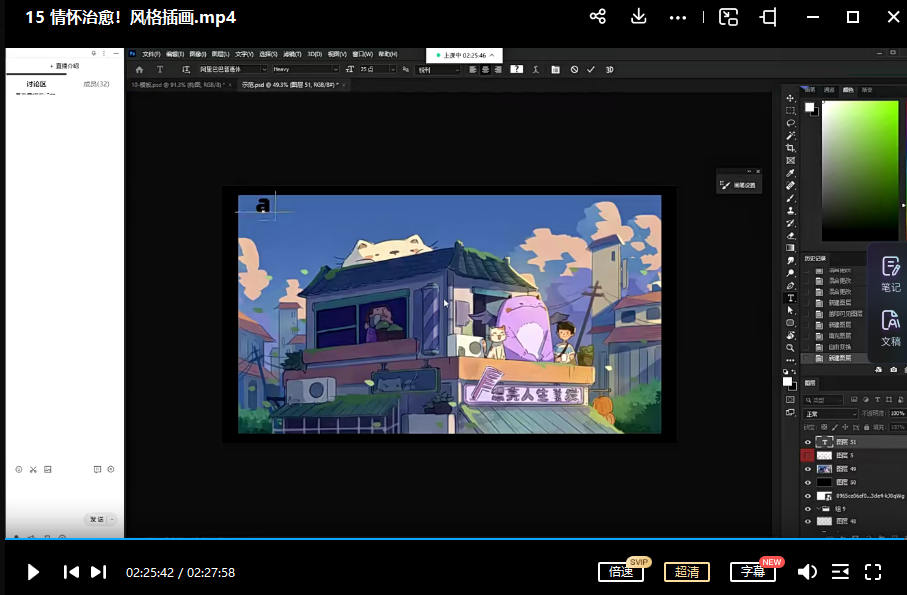Mute the video volume
Image resolution: width=907 pixels, height=595 pixels.
click(x=806, y=572)
